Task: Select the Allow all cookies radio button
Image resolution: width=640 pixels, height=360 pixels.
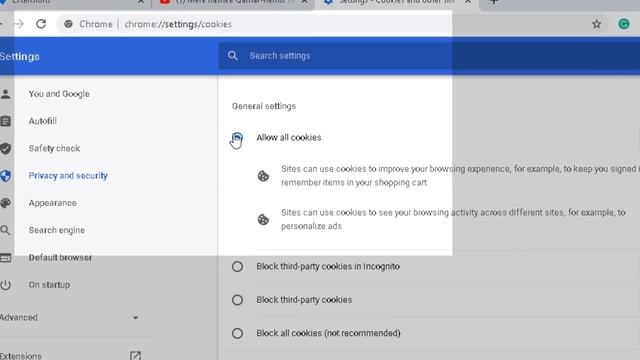Action: (x=237, y=138)
